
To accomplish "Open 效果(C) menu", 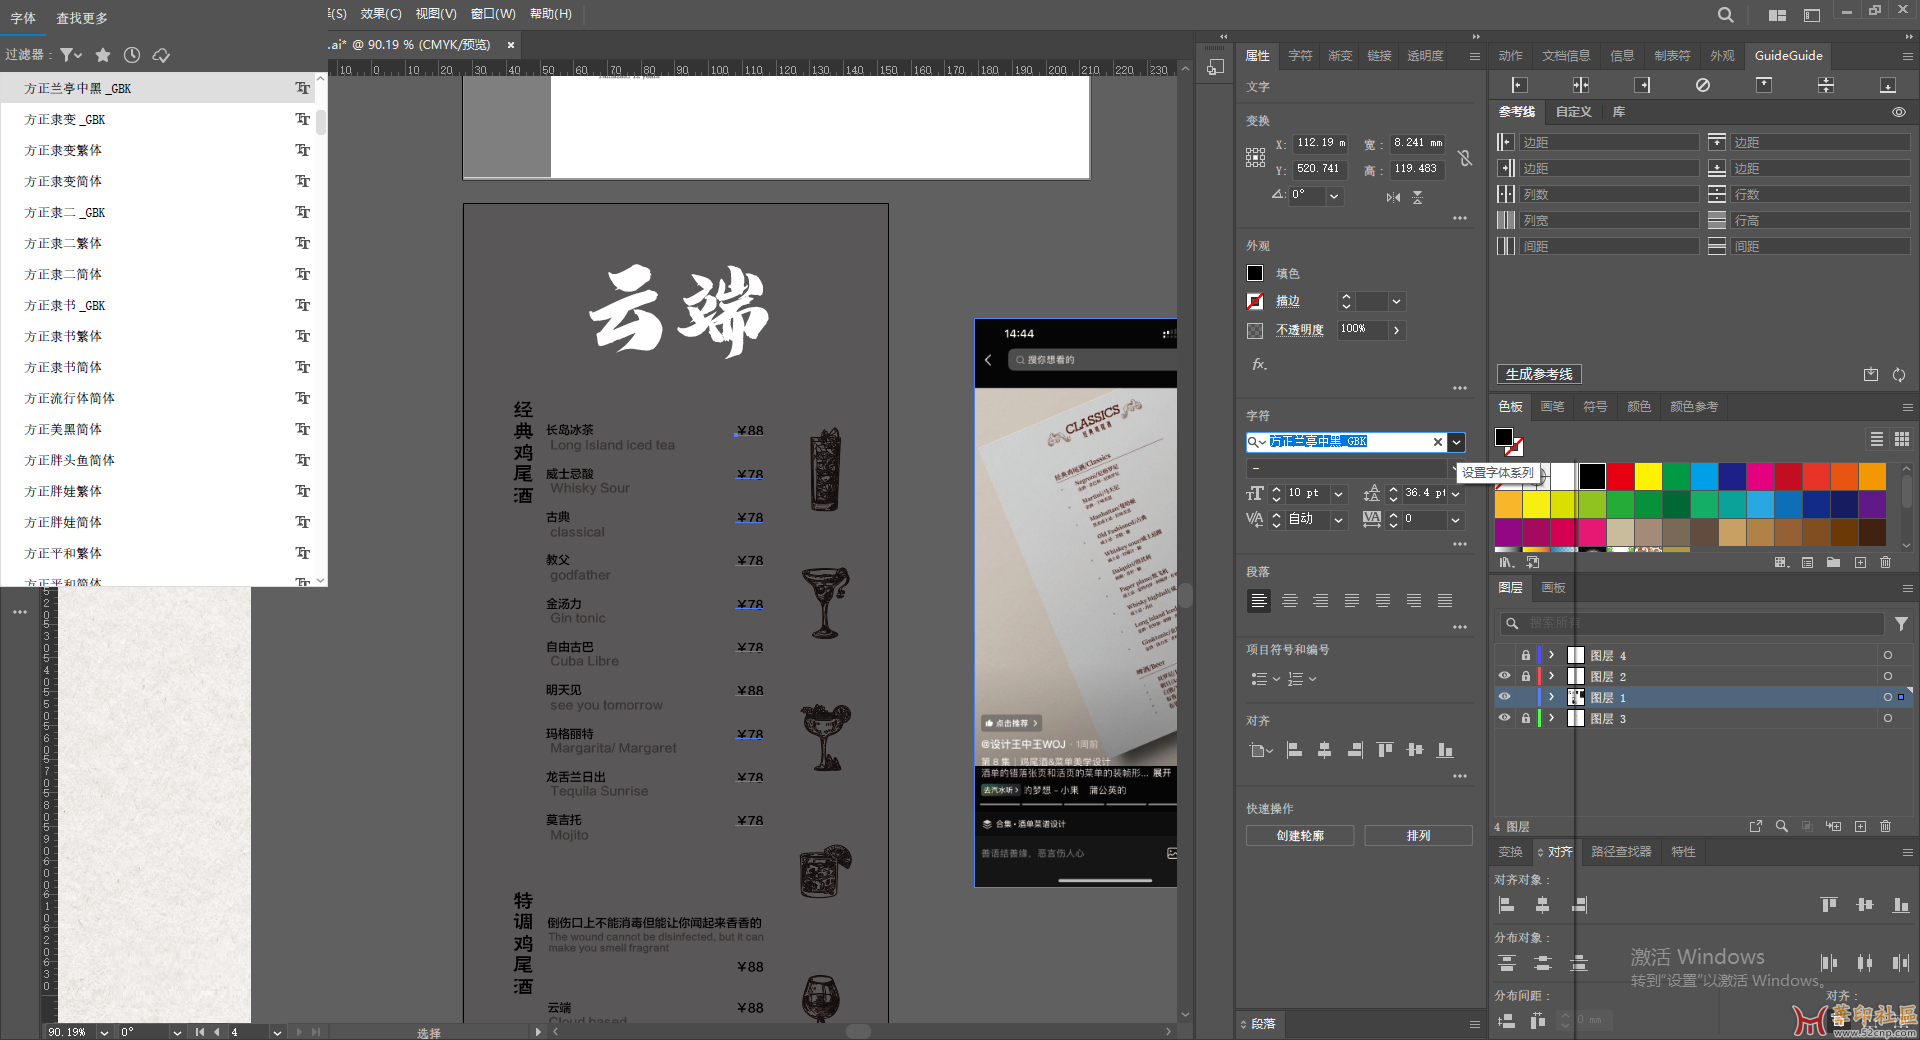I will click(x=381, y=14).
